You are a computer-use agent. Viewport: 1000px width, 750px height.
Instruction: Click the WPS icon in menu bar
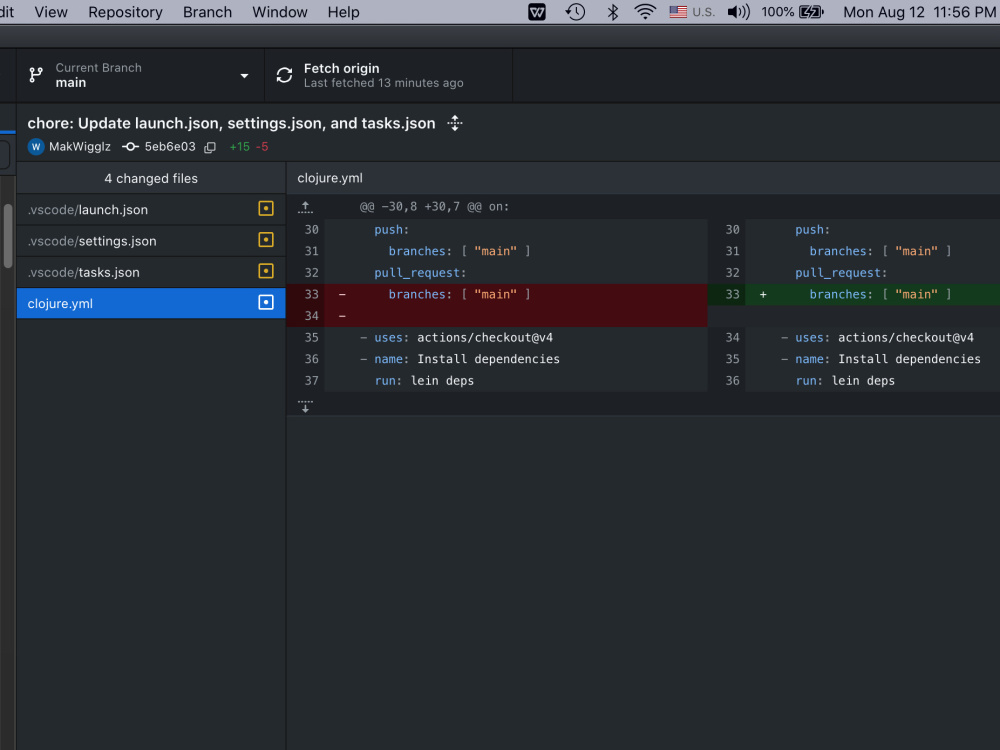click(537, 12)
